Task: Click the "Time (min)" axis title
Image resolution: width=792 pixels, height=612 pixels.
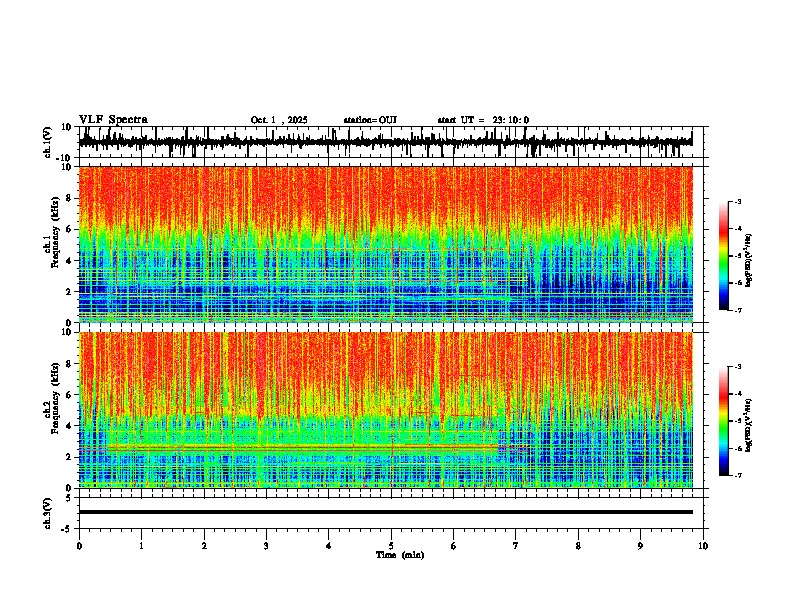Action: 400,555
